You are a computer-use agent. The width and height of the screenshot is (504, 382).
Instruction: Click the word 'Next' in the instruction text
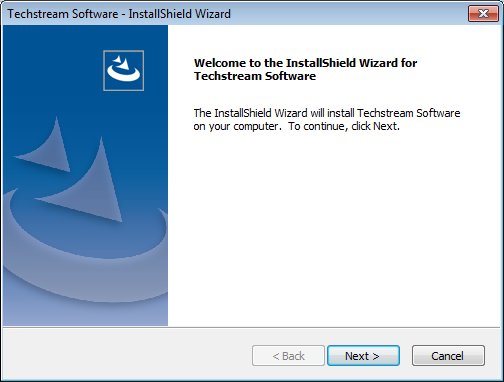(385, 126)
